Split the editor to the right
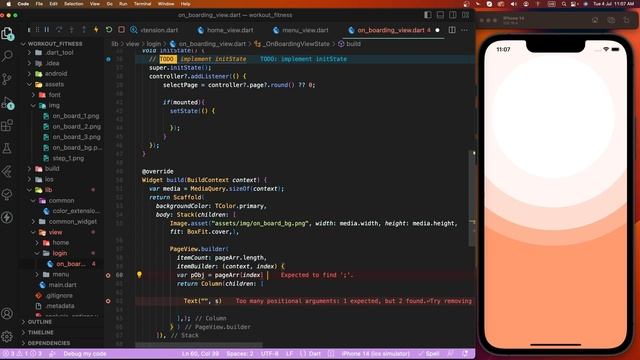This screenshot has width=640, height=360. [452, 30]
